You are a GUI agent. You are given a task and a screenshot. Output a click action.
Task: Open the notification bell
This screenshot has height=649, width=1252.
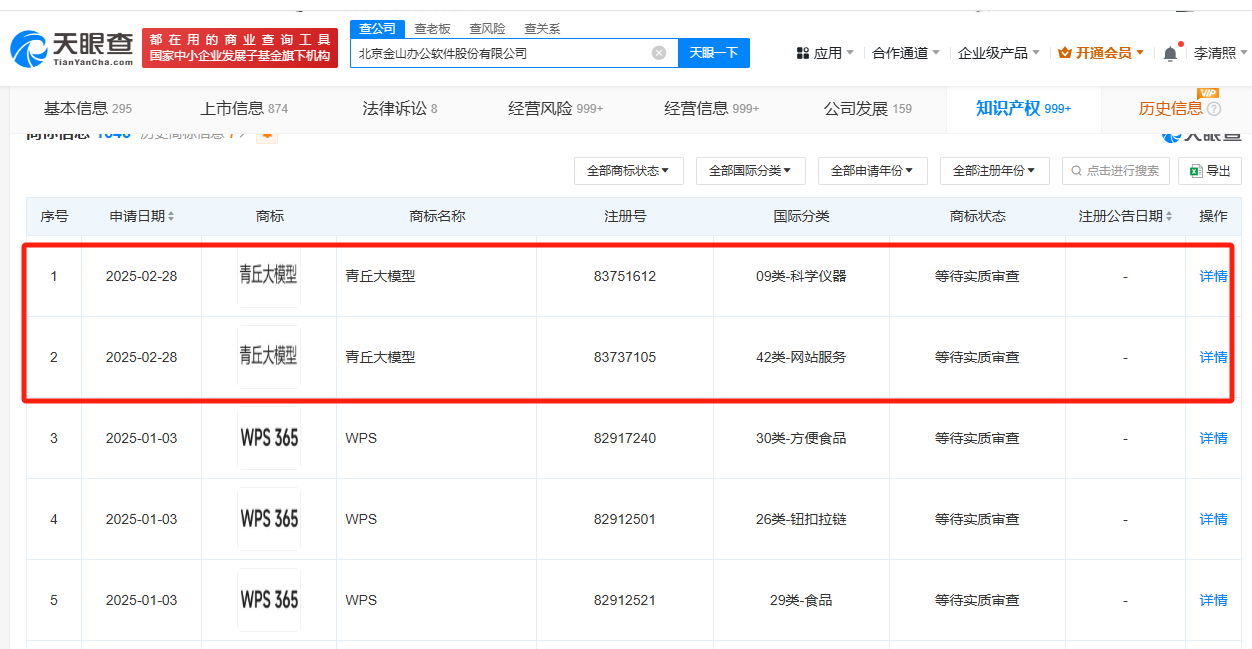point(1170,53)
